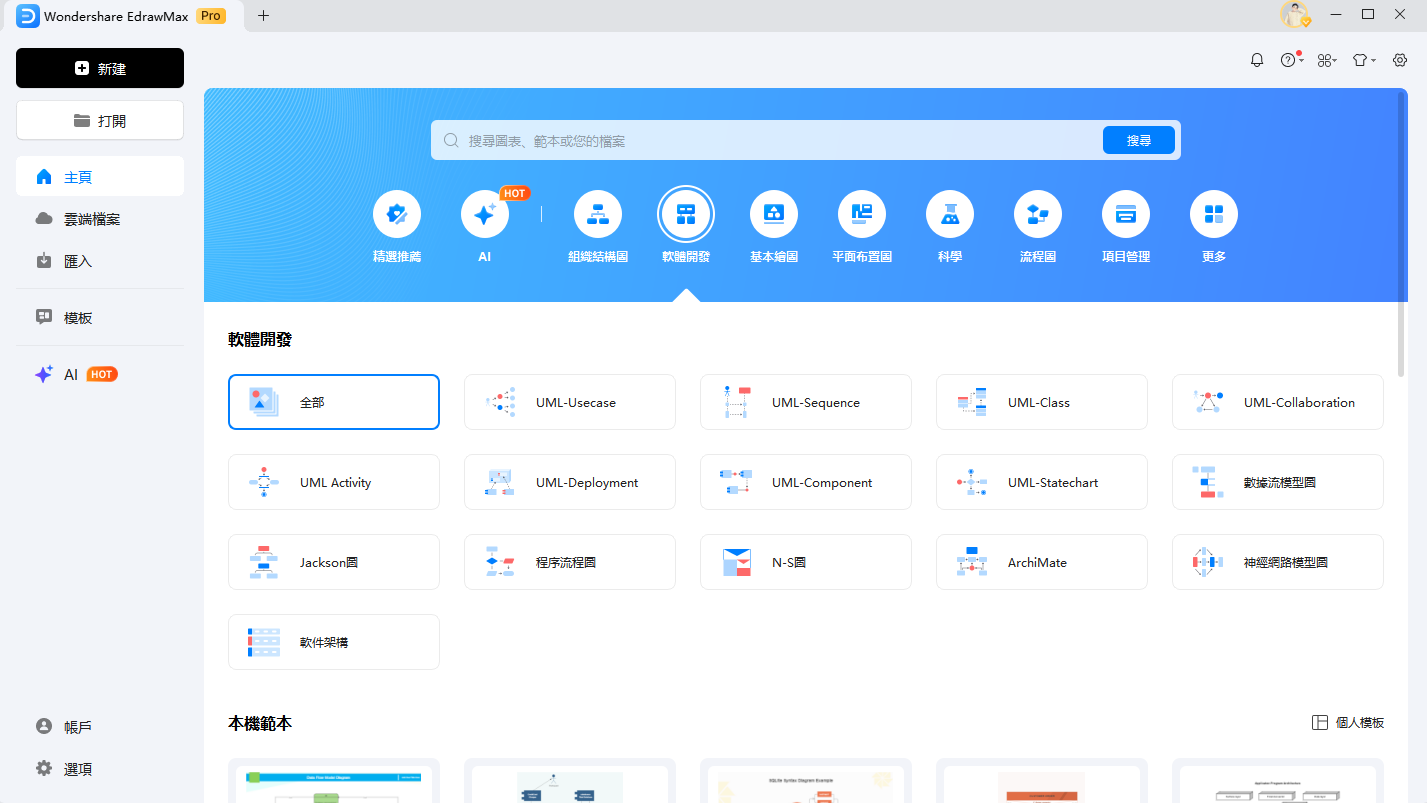Choose the 流程圖 category icon
The width and height of the screenshot is (1427, 803).
pyautogui.click(x=1038, y=214)
